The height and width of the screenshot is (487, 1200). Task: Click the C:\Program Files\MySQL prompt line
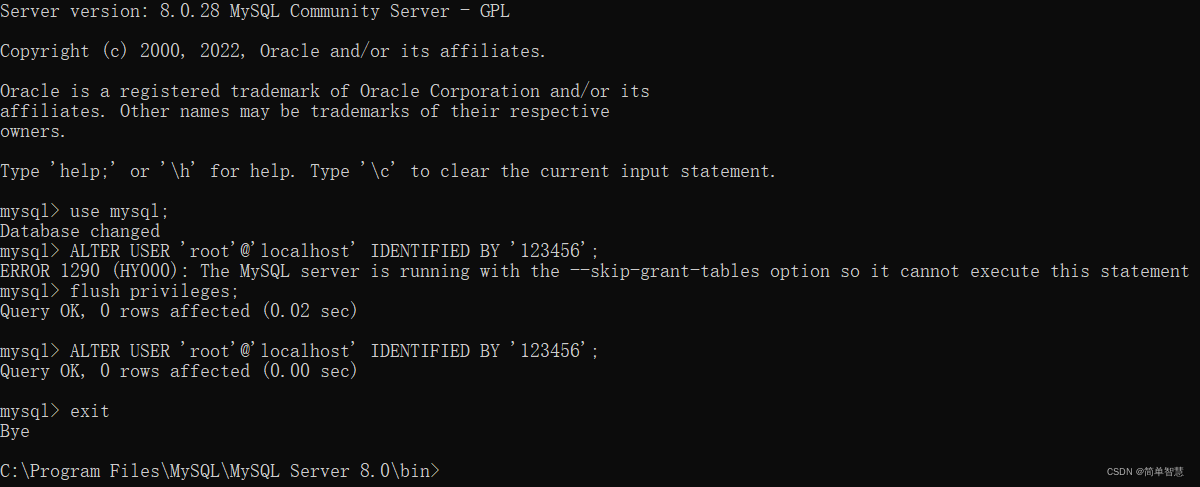(220, 471)
